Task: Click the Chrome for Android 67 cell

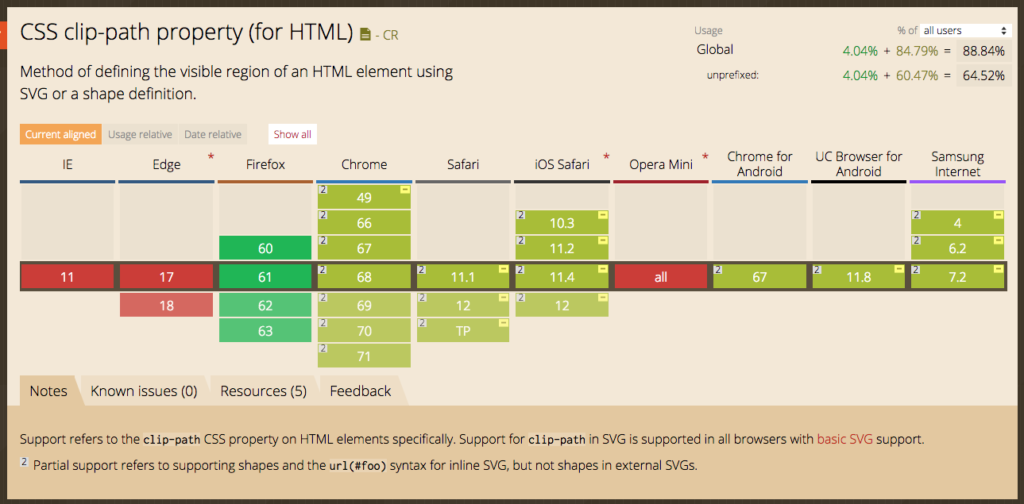Action: (x=760, y=277)
